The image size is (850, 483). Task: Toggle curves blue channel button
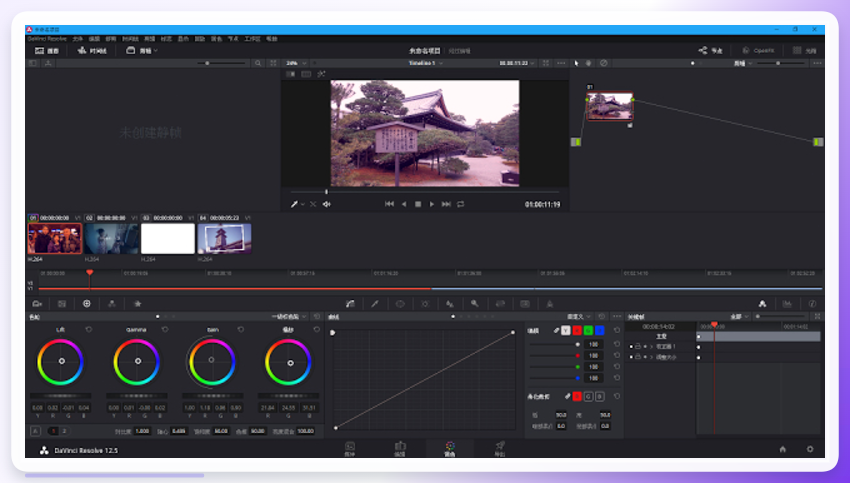[600, 330]
